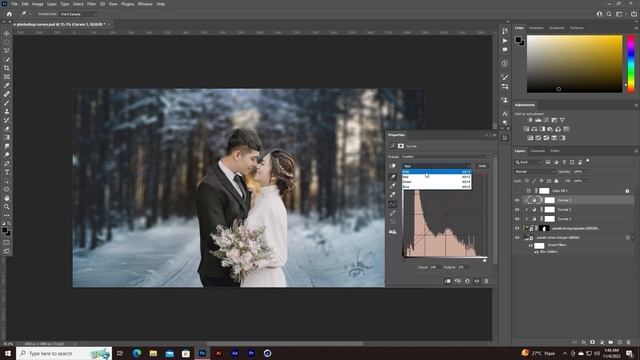Choose RGB from the channel list
Screen dimensions: 640x360
click(x=437, y=172)
